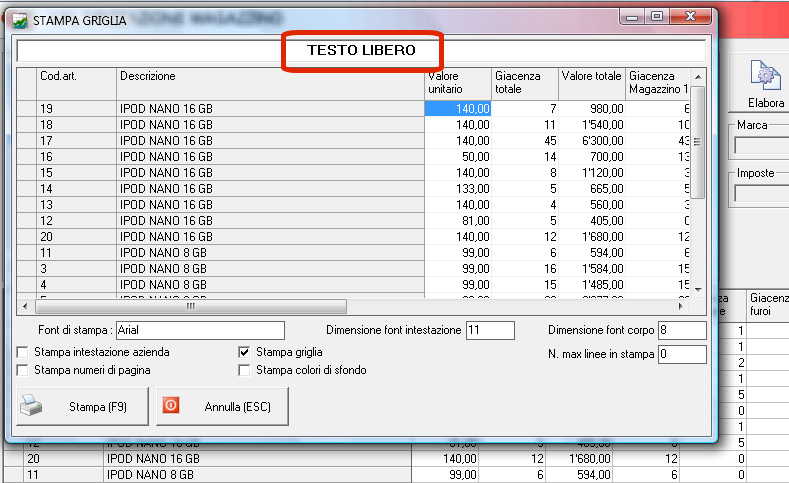The height and width of the screenshot is (483, 789).
Task: Click the printer icon on Stampa button
Action: click(x=31, y=406)
